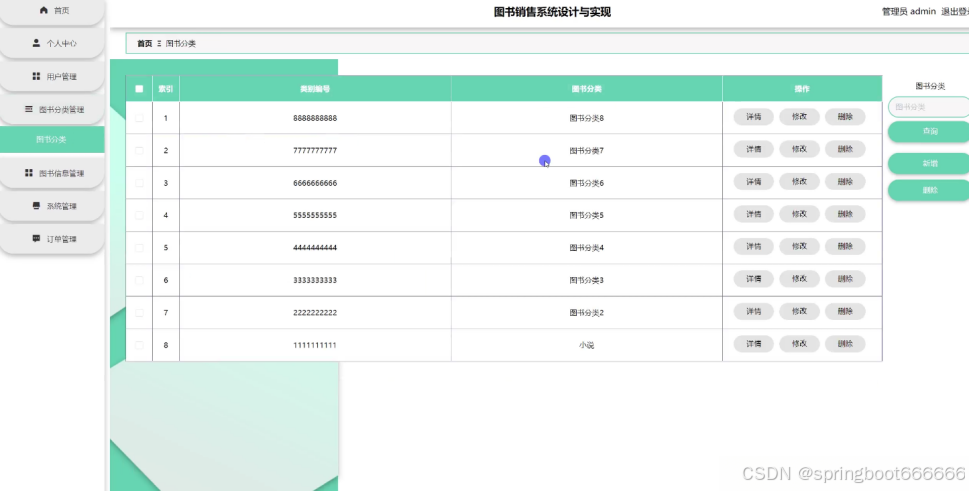Image resolution: width=969 pixels, height=491 pixels.
Task: Click 修改 for 图书分类3
Action: click(799, 279)
